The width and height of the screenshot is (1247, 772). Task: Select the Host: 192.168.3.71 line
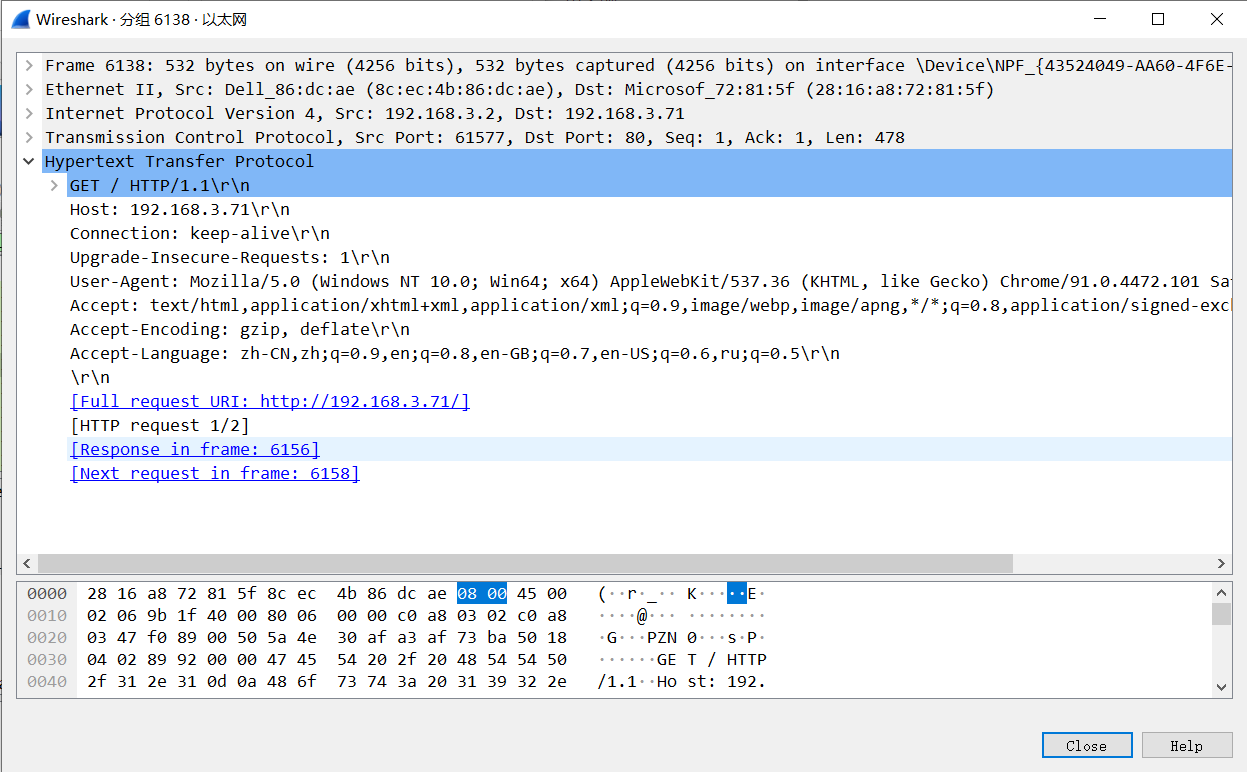179,209
